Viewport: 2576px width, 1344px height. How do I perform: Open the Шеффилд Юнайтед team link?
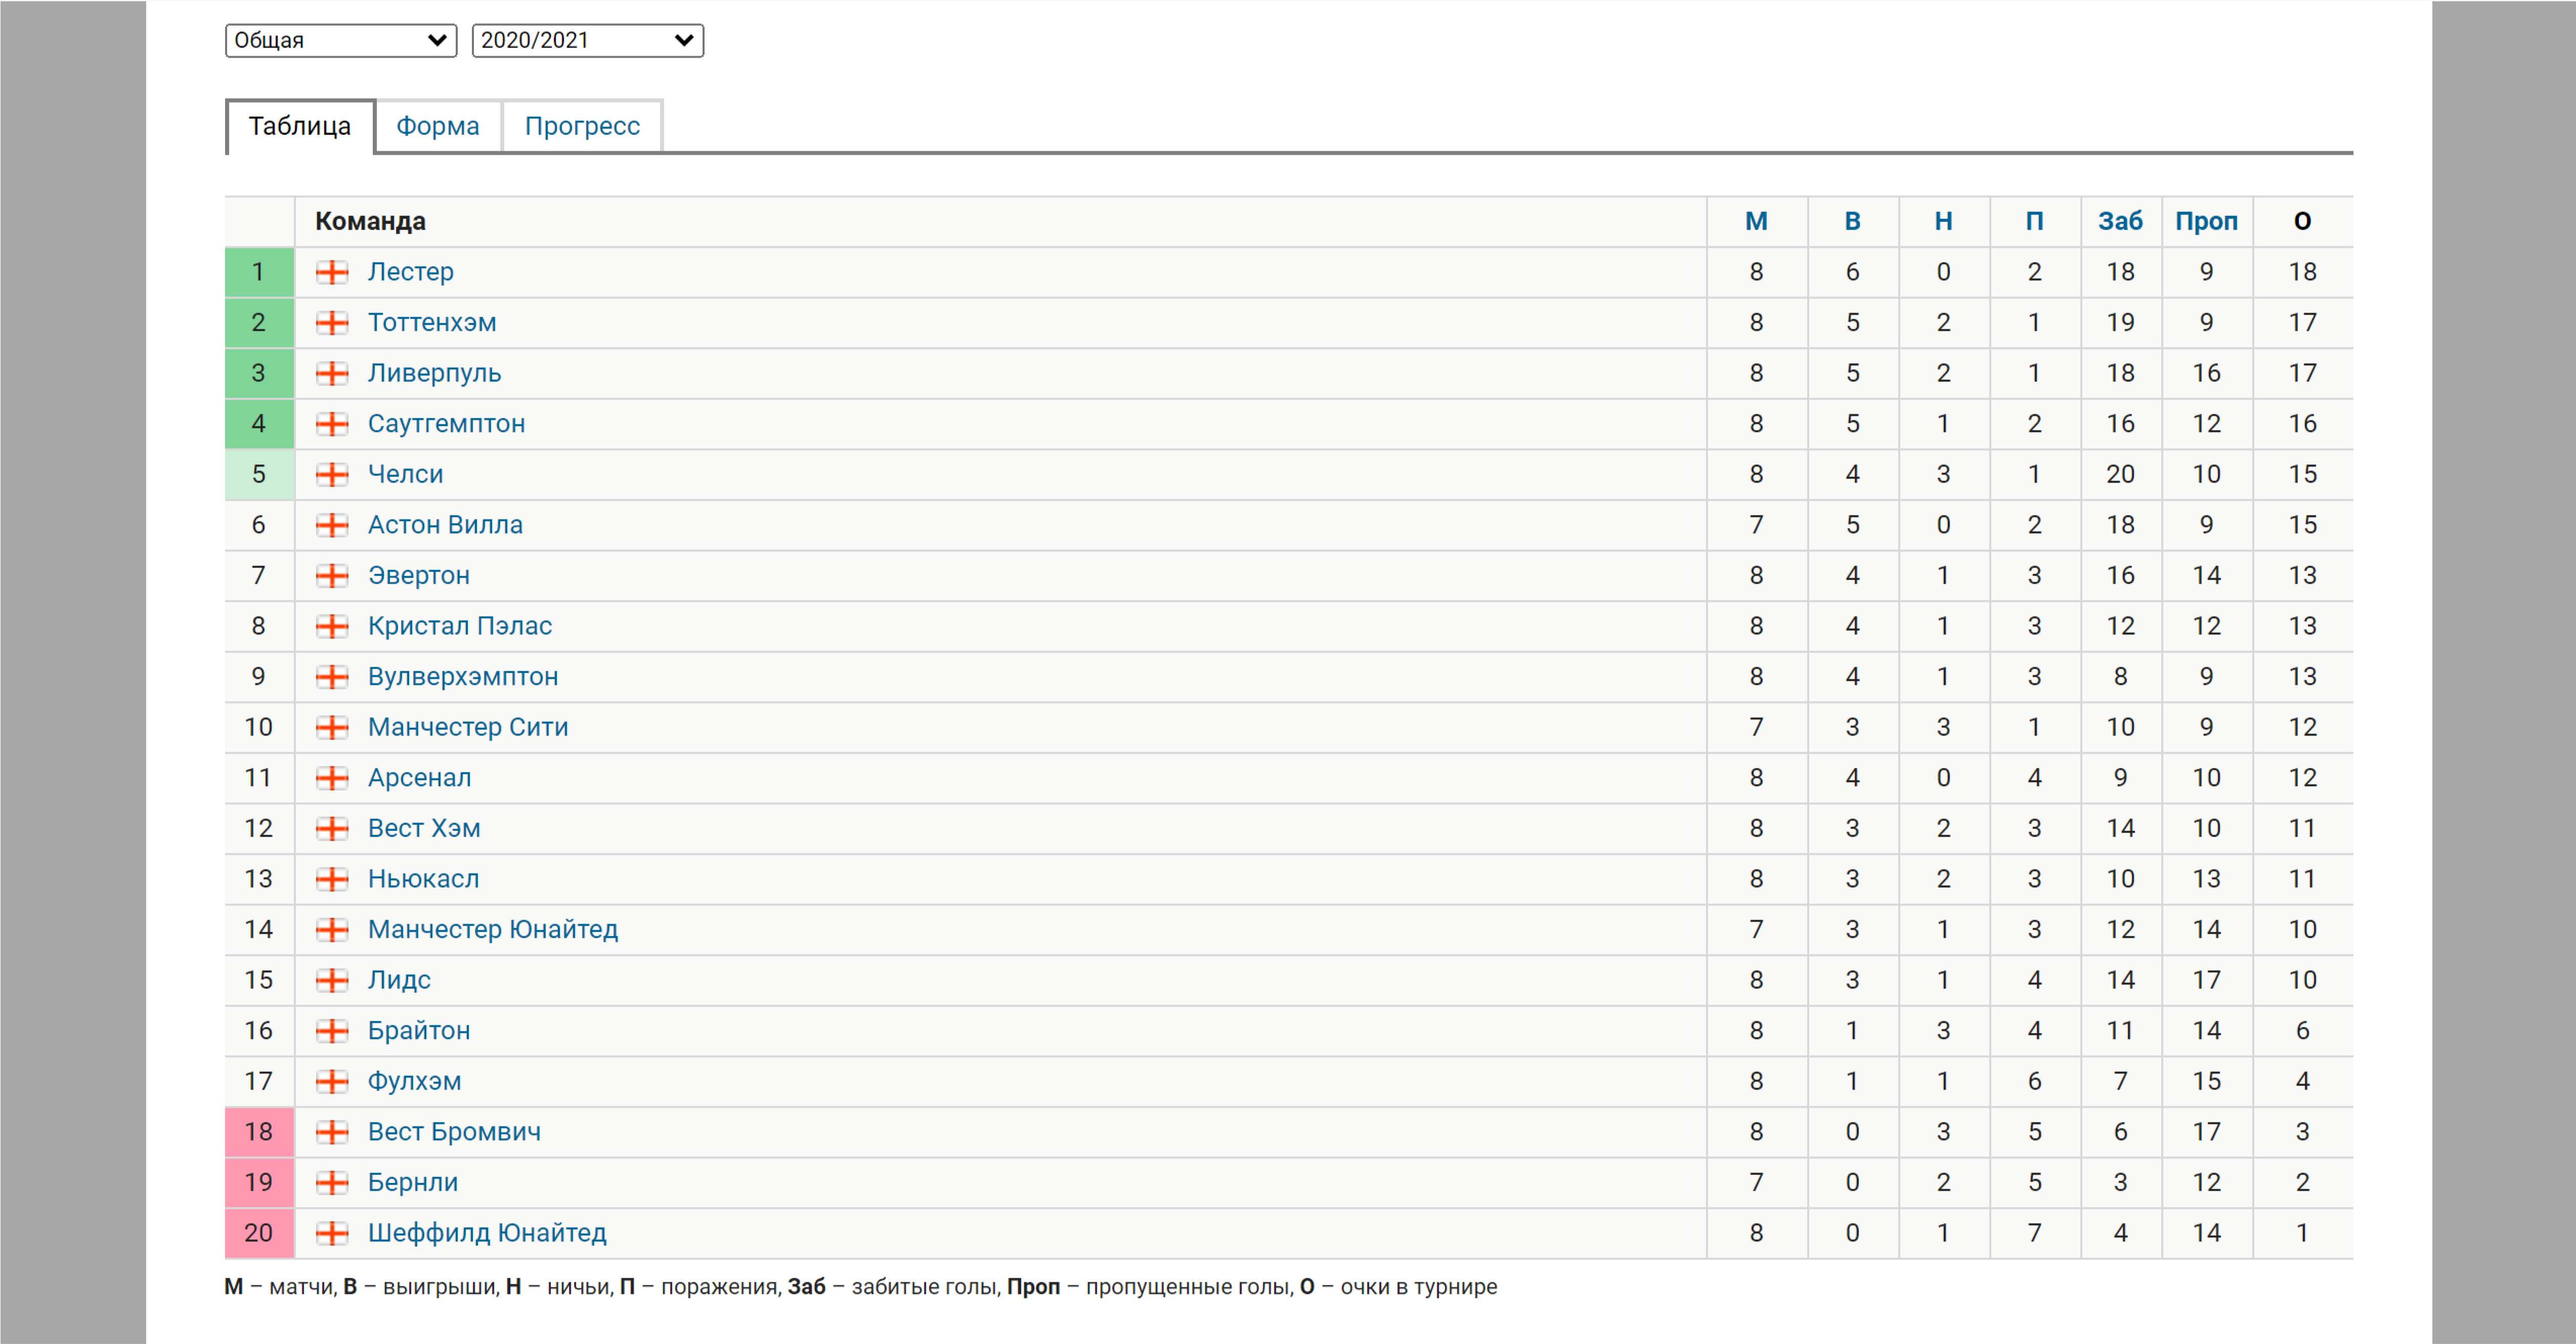[486, 1233]
